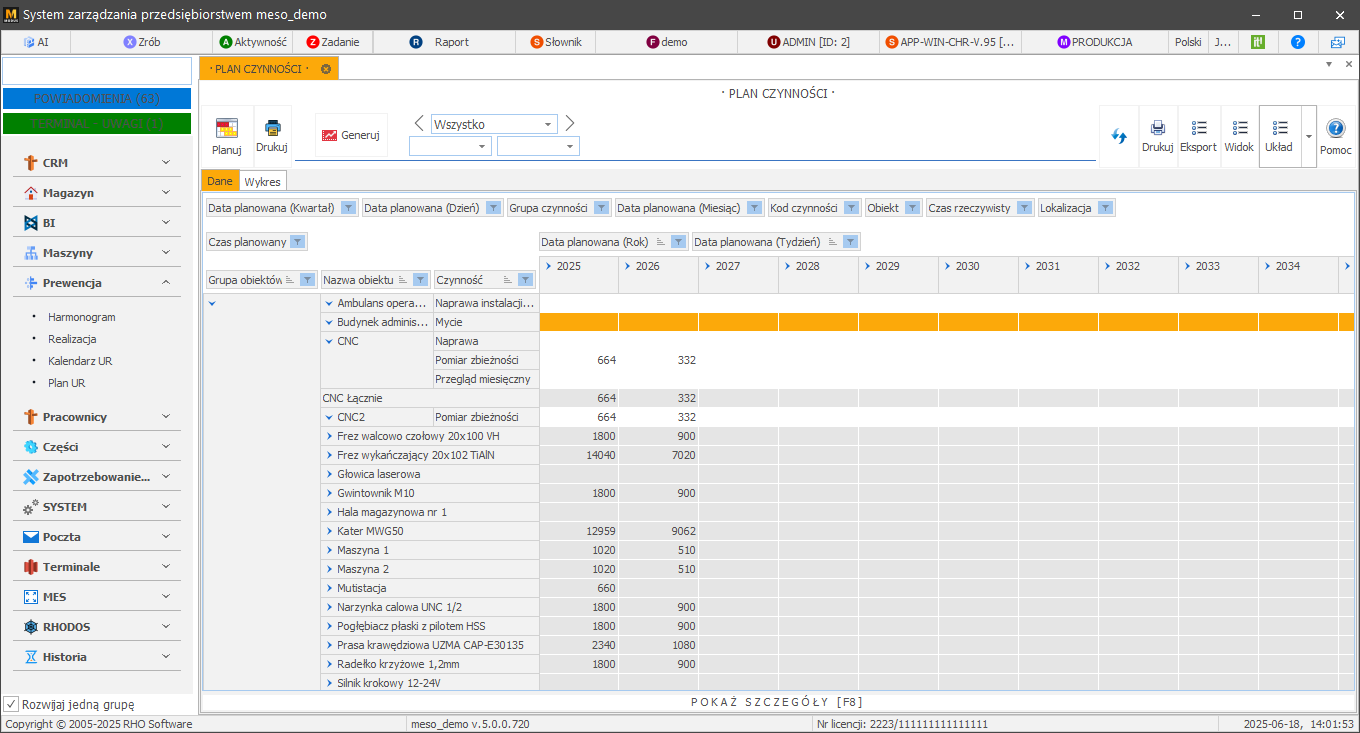Switch to the Wykres tab

coord(262,181)
